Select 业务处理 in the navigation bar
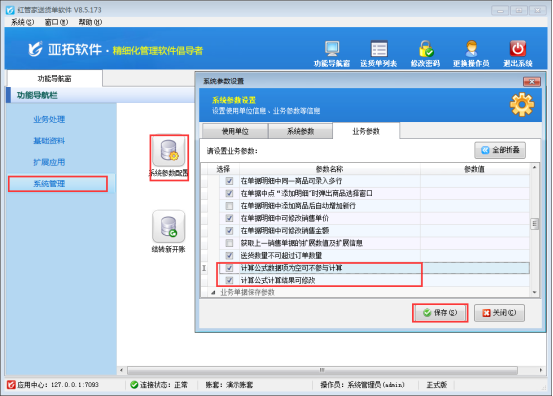553x396 pixels. [x=49, y=119]
